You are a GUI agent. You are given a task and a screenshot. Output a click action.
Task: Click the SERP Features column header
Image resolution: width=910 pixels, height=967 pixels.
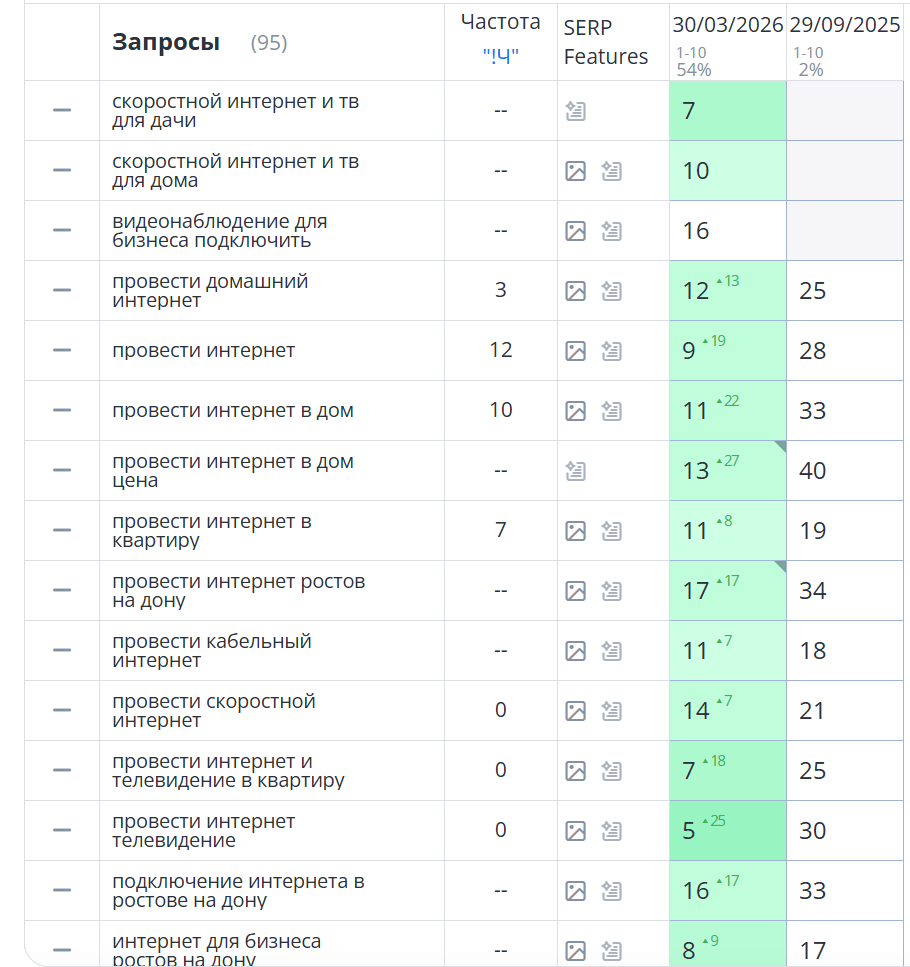click(605, 42)
